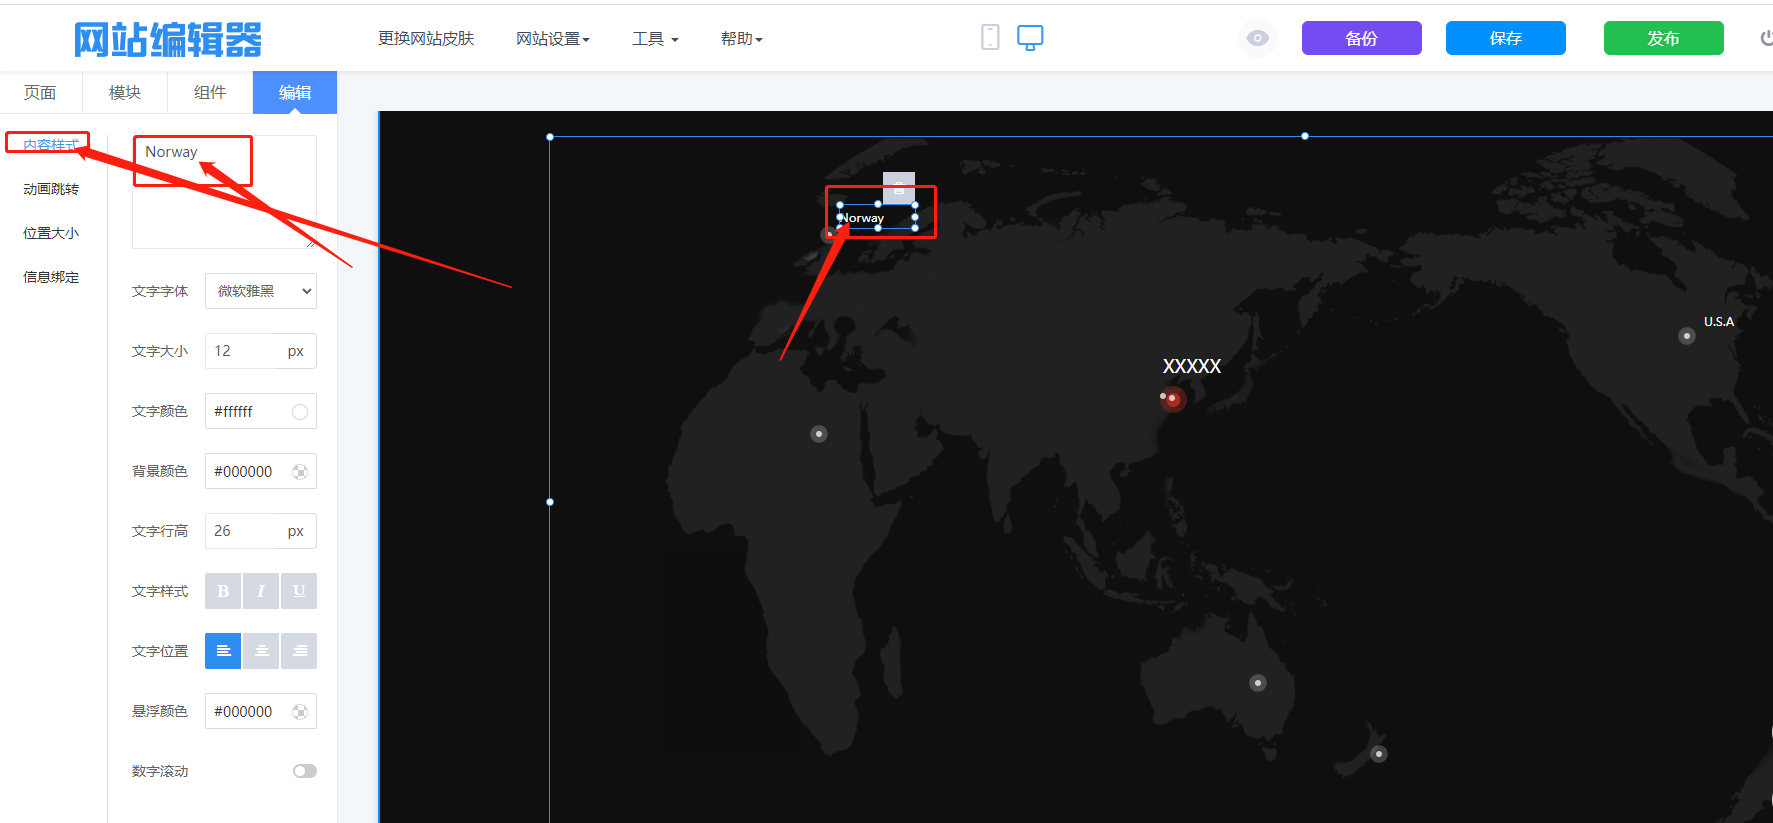Align text to the left
The width and height of the screenshot is (1773, 823).
point(223,651)
